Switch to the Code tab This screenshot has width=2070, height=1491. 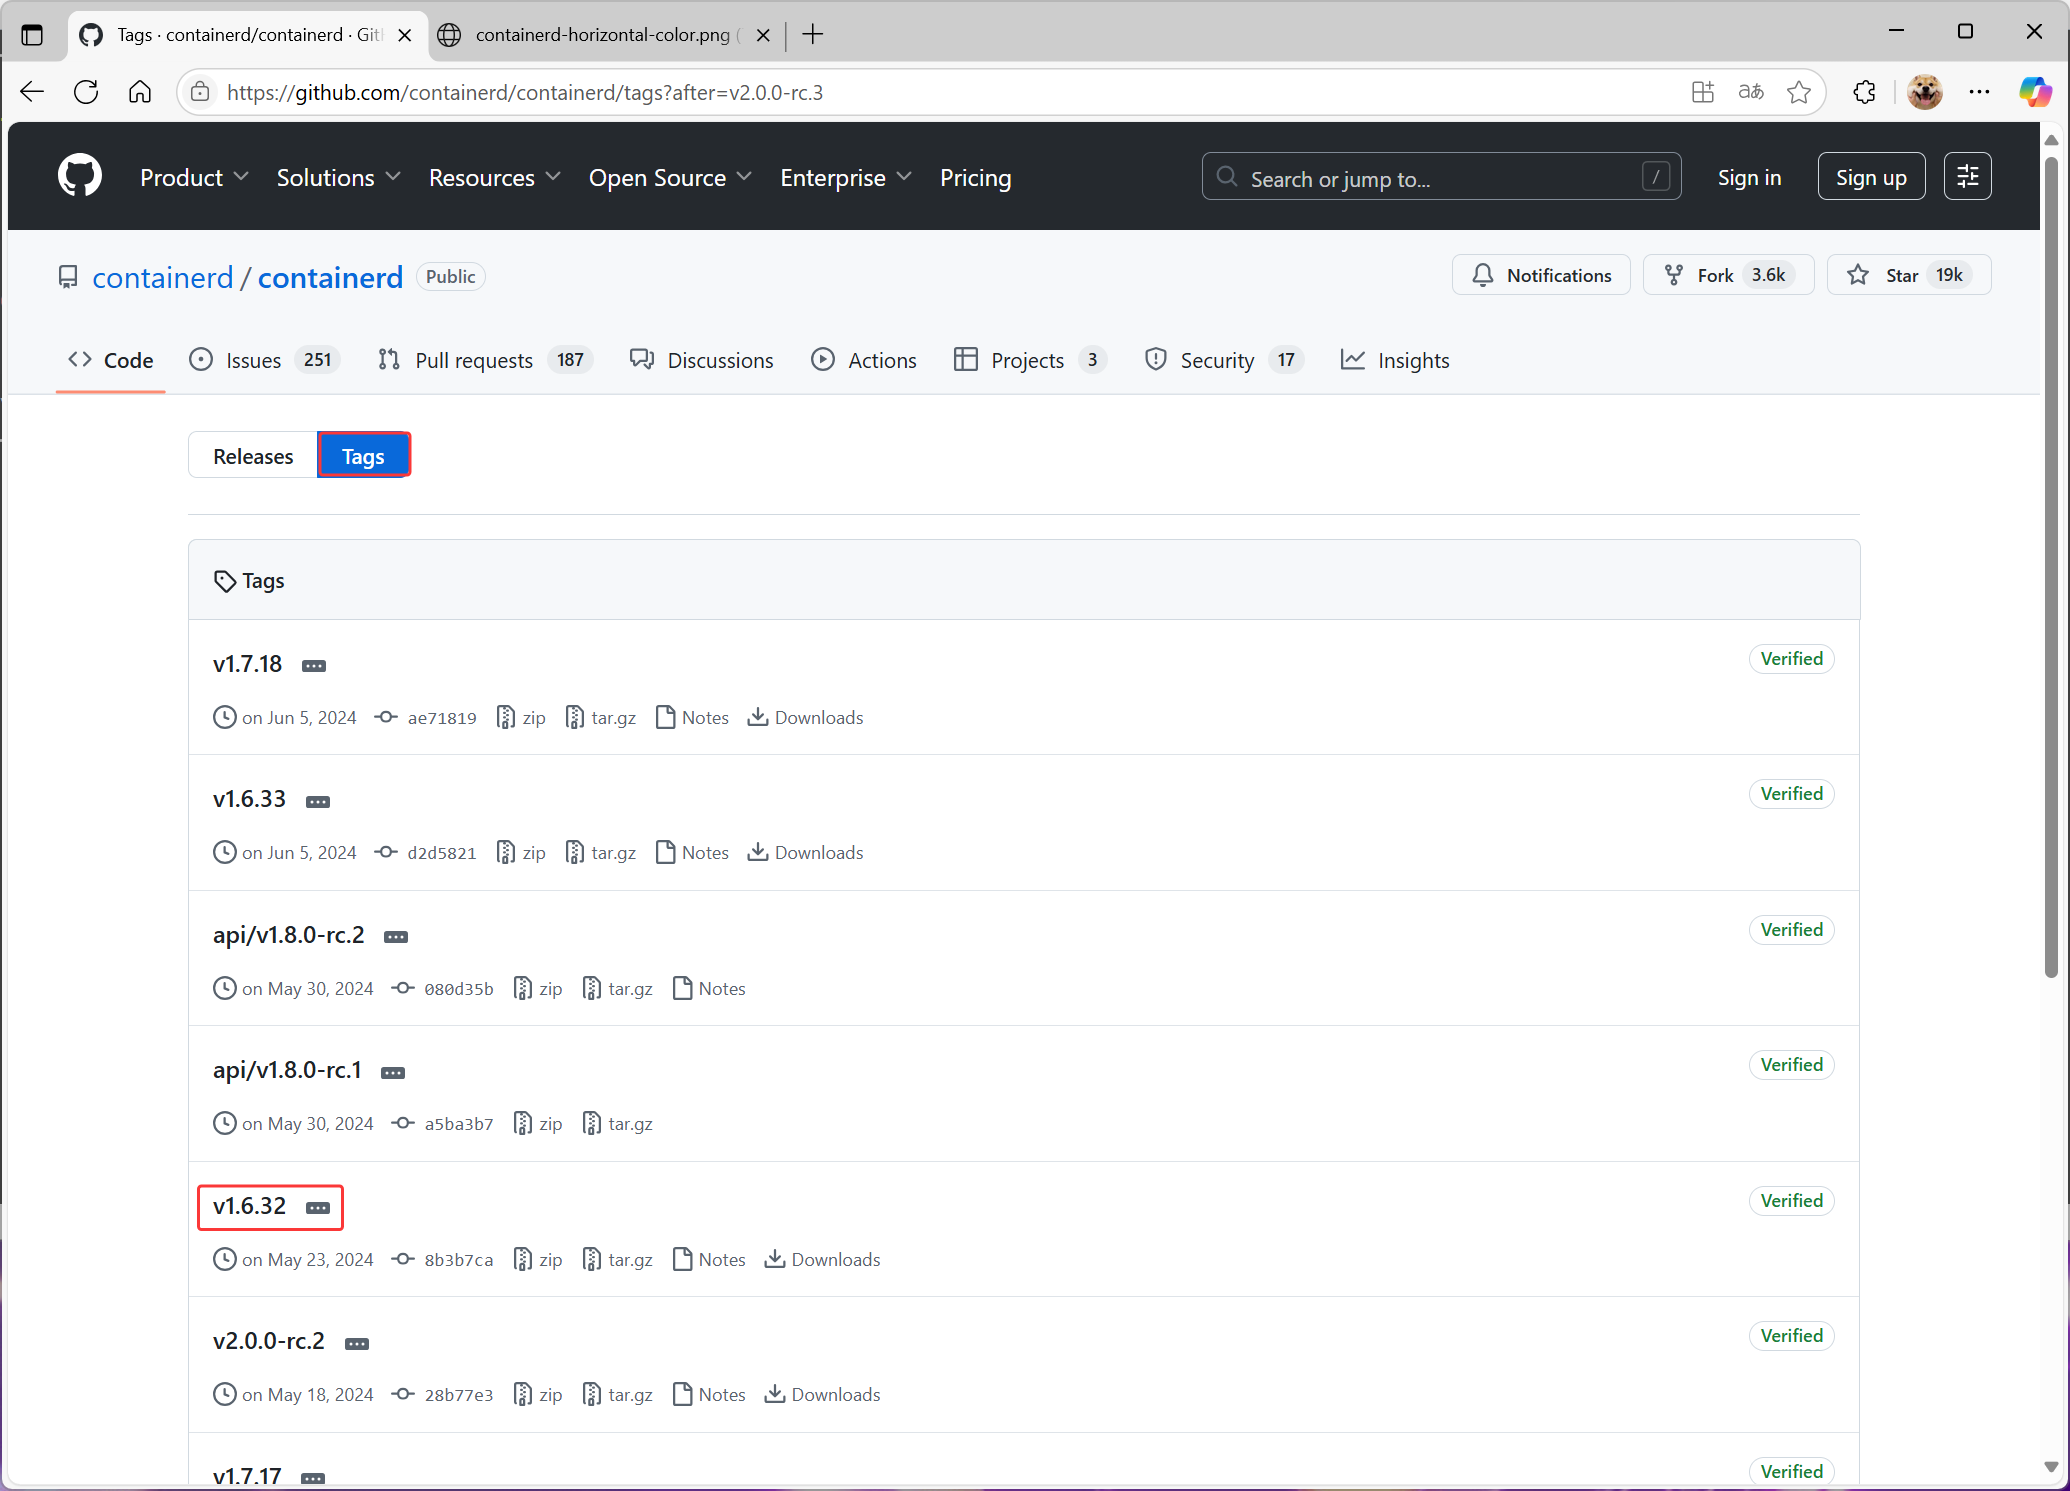pyautogui.click(x=110, y=360)
